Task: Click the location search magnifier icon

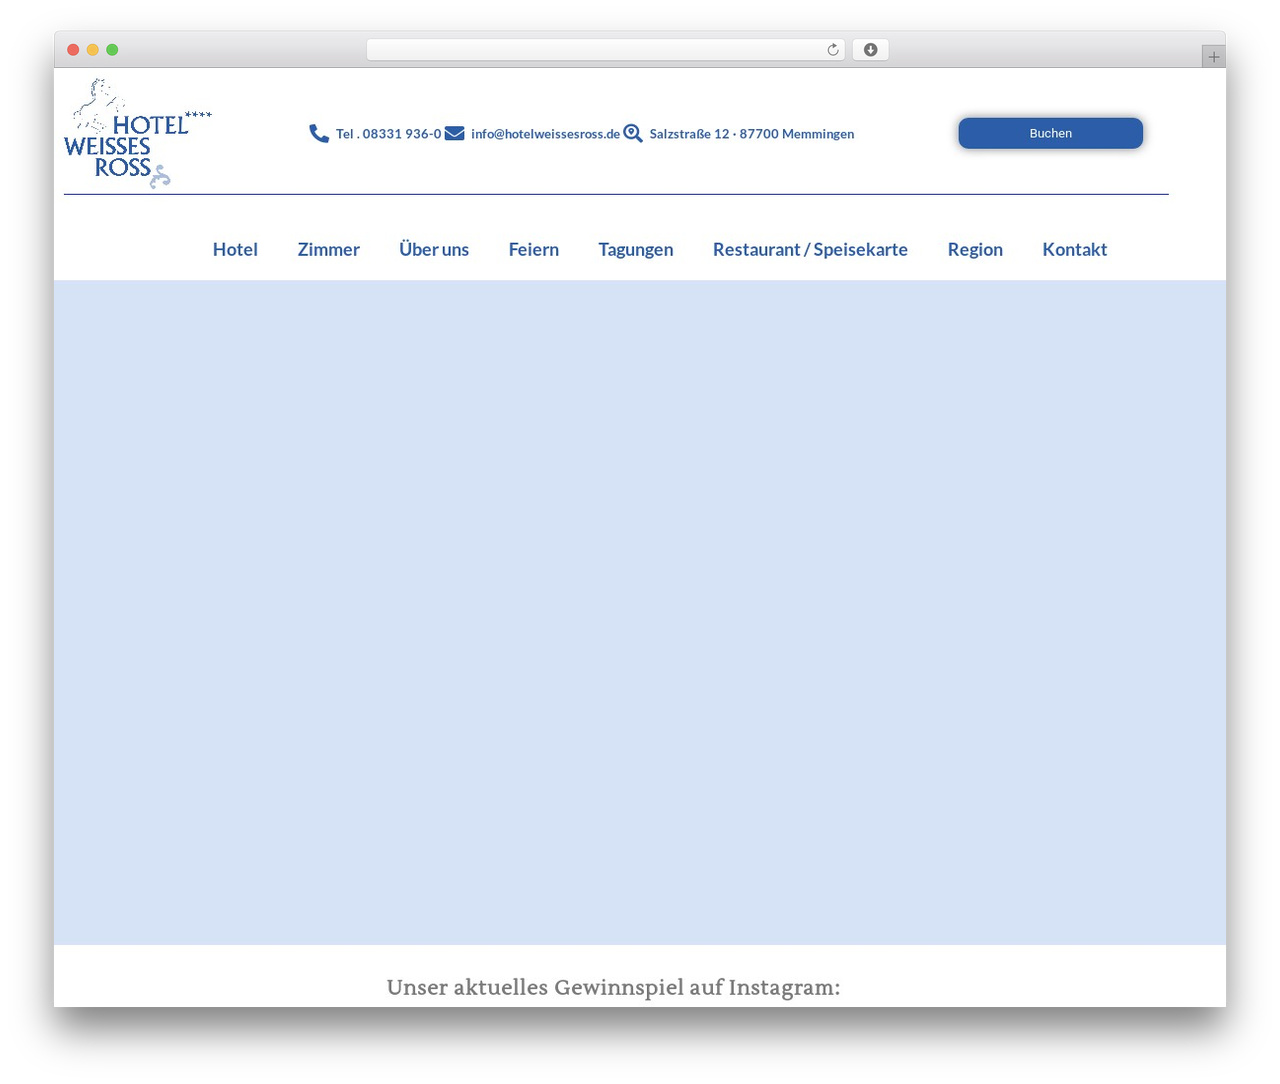Action: (x=633, y=133)
